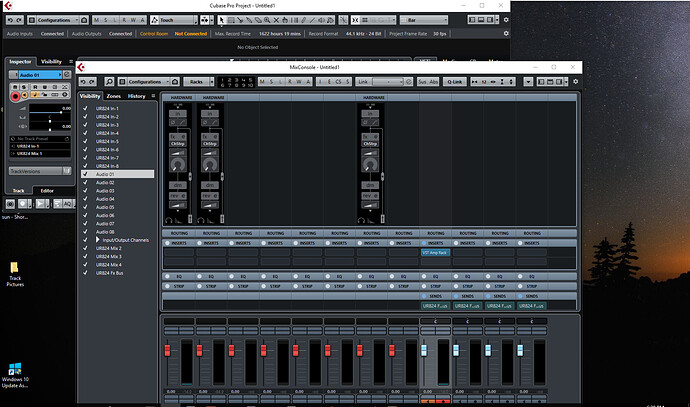Select the Range Selection tool
Screen dimensions: 690x407
click(x=231, y=20)
